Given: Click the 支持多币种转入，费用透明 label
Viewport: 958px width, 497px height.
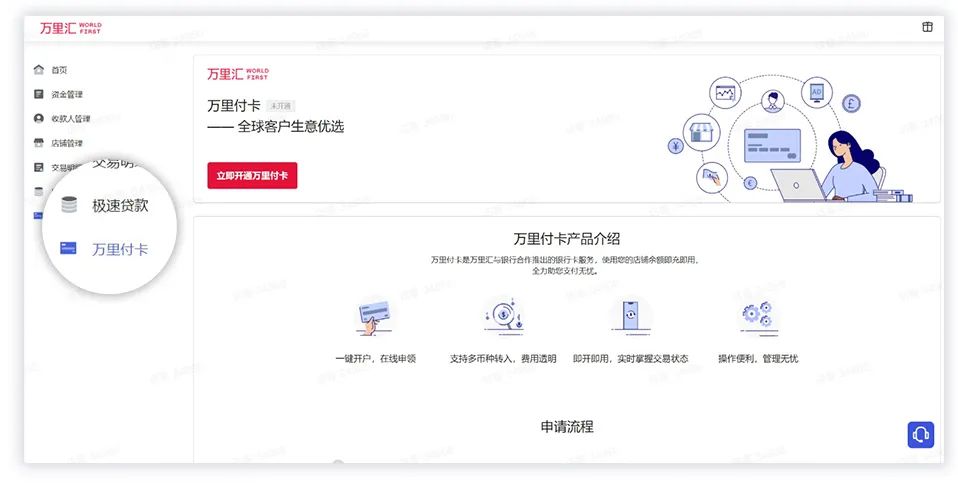Looking at the screenshot, I should coord(503,359).
